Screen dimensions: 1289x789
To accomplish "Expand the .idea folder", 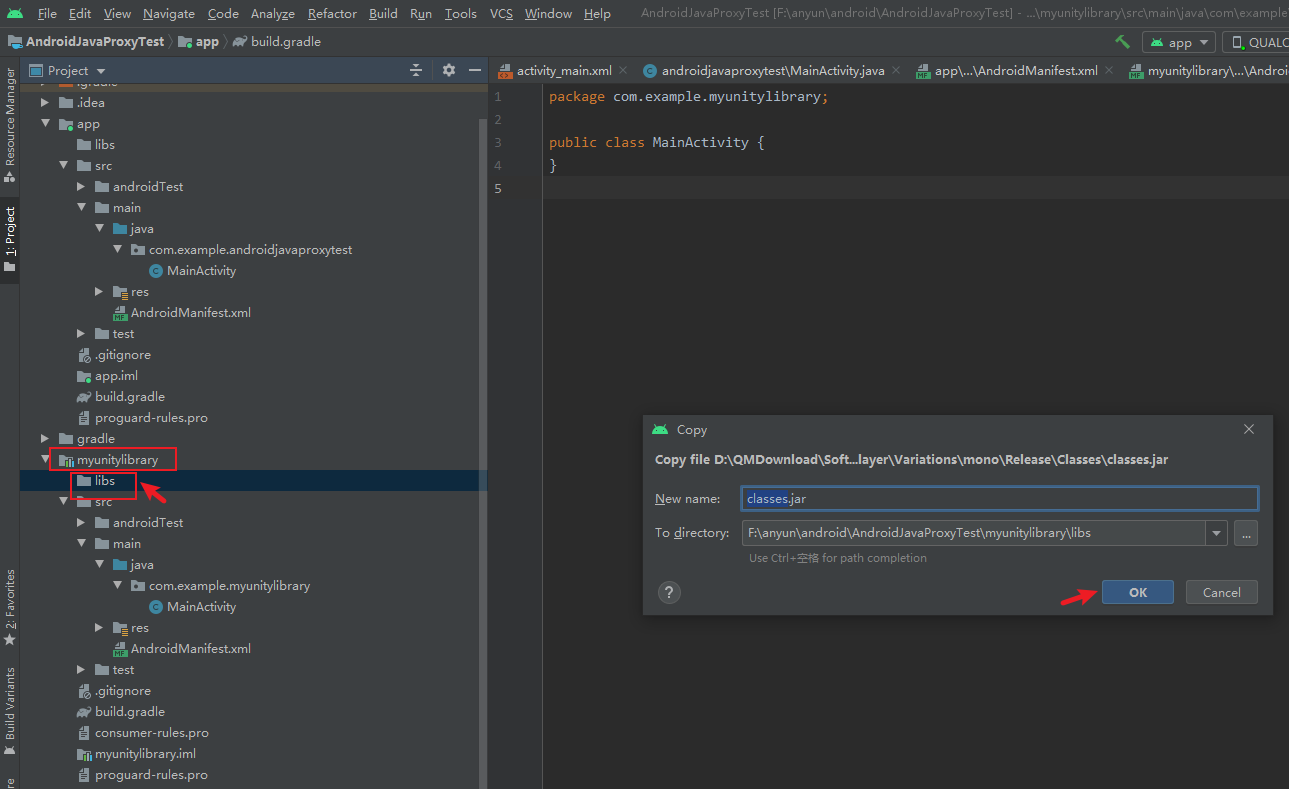I will coord(44,102).
